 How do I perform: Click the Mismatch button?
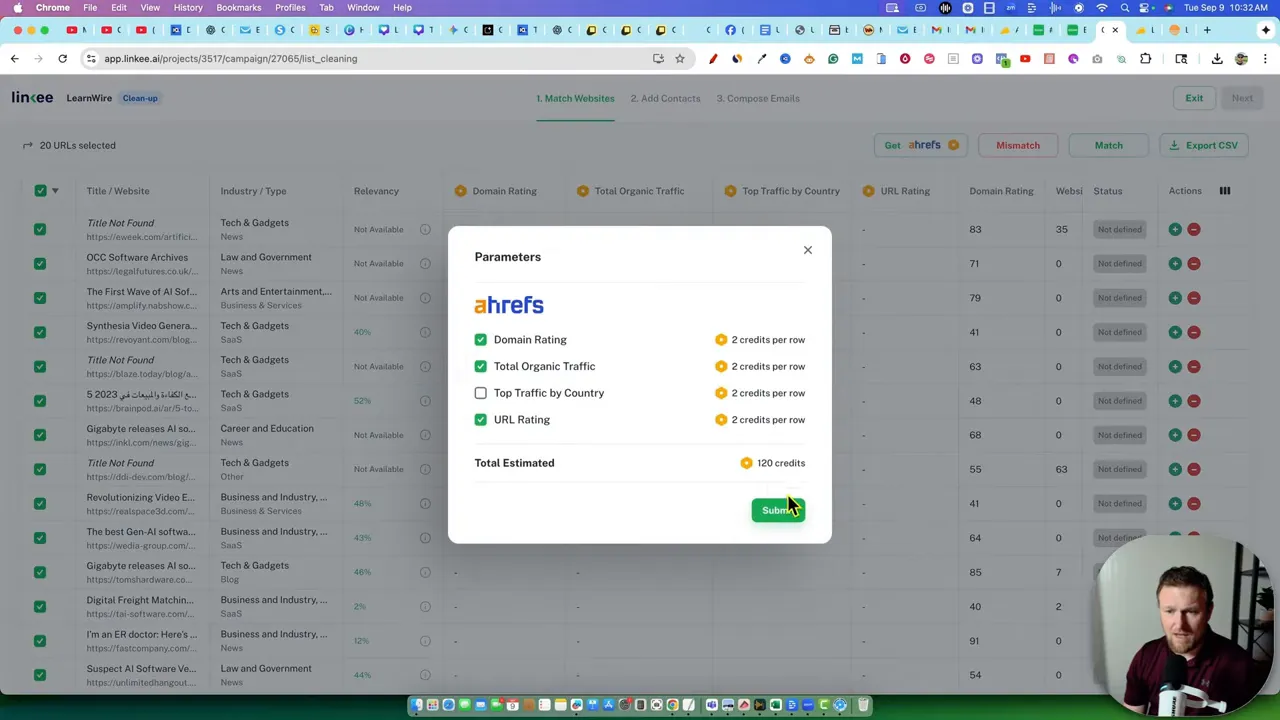(1017, 145)
